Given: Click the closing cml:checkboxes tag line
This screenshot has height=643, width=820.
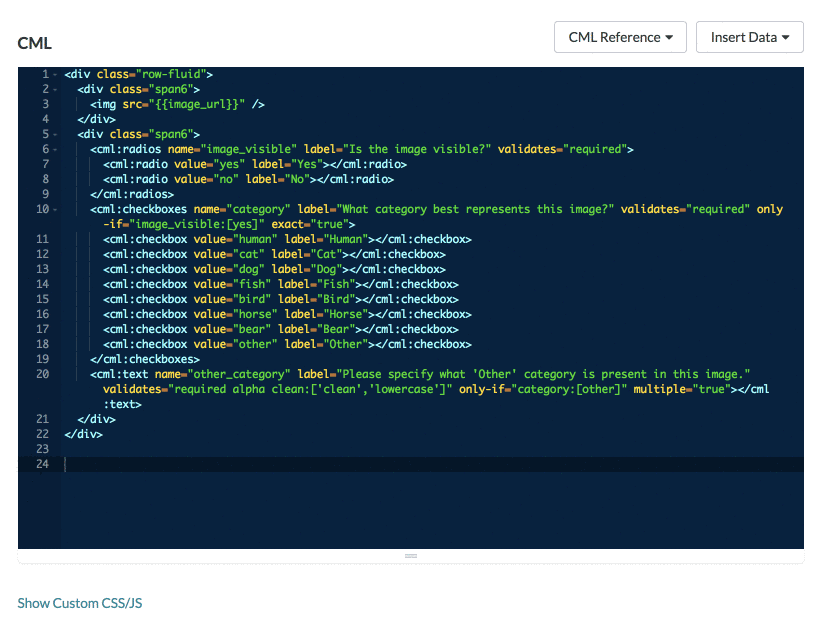Looking at the screenshot, I should (145, 359).
